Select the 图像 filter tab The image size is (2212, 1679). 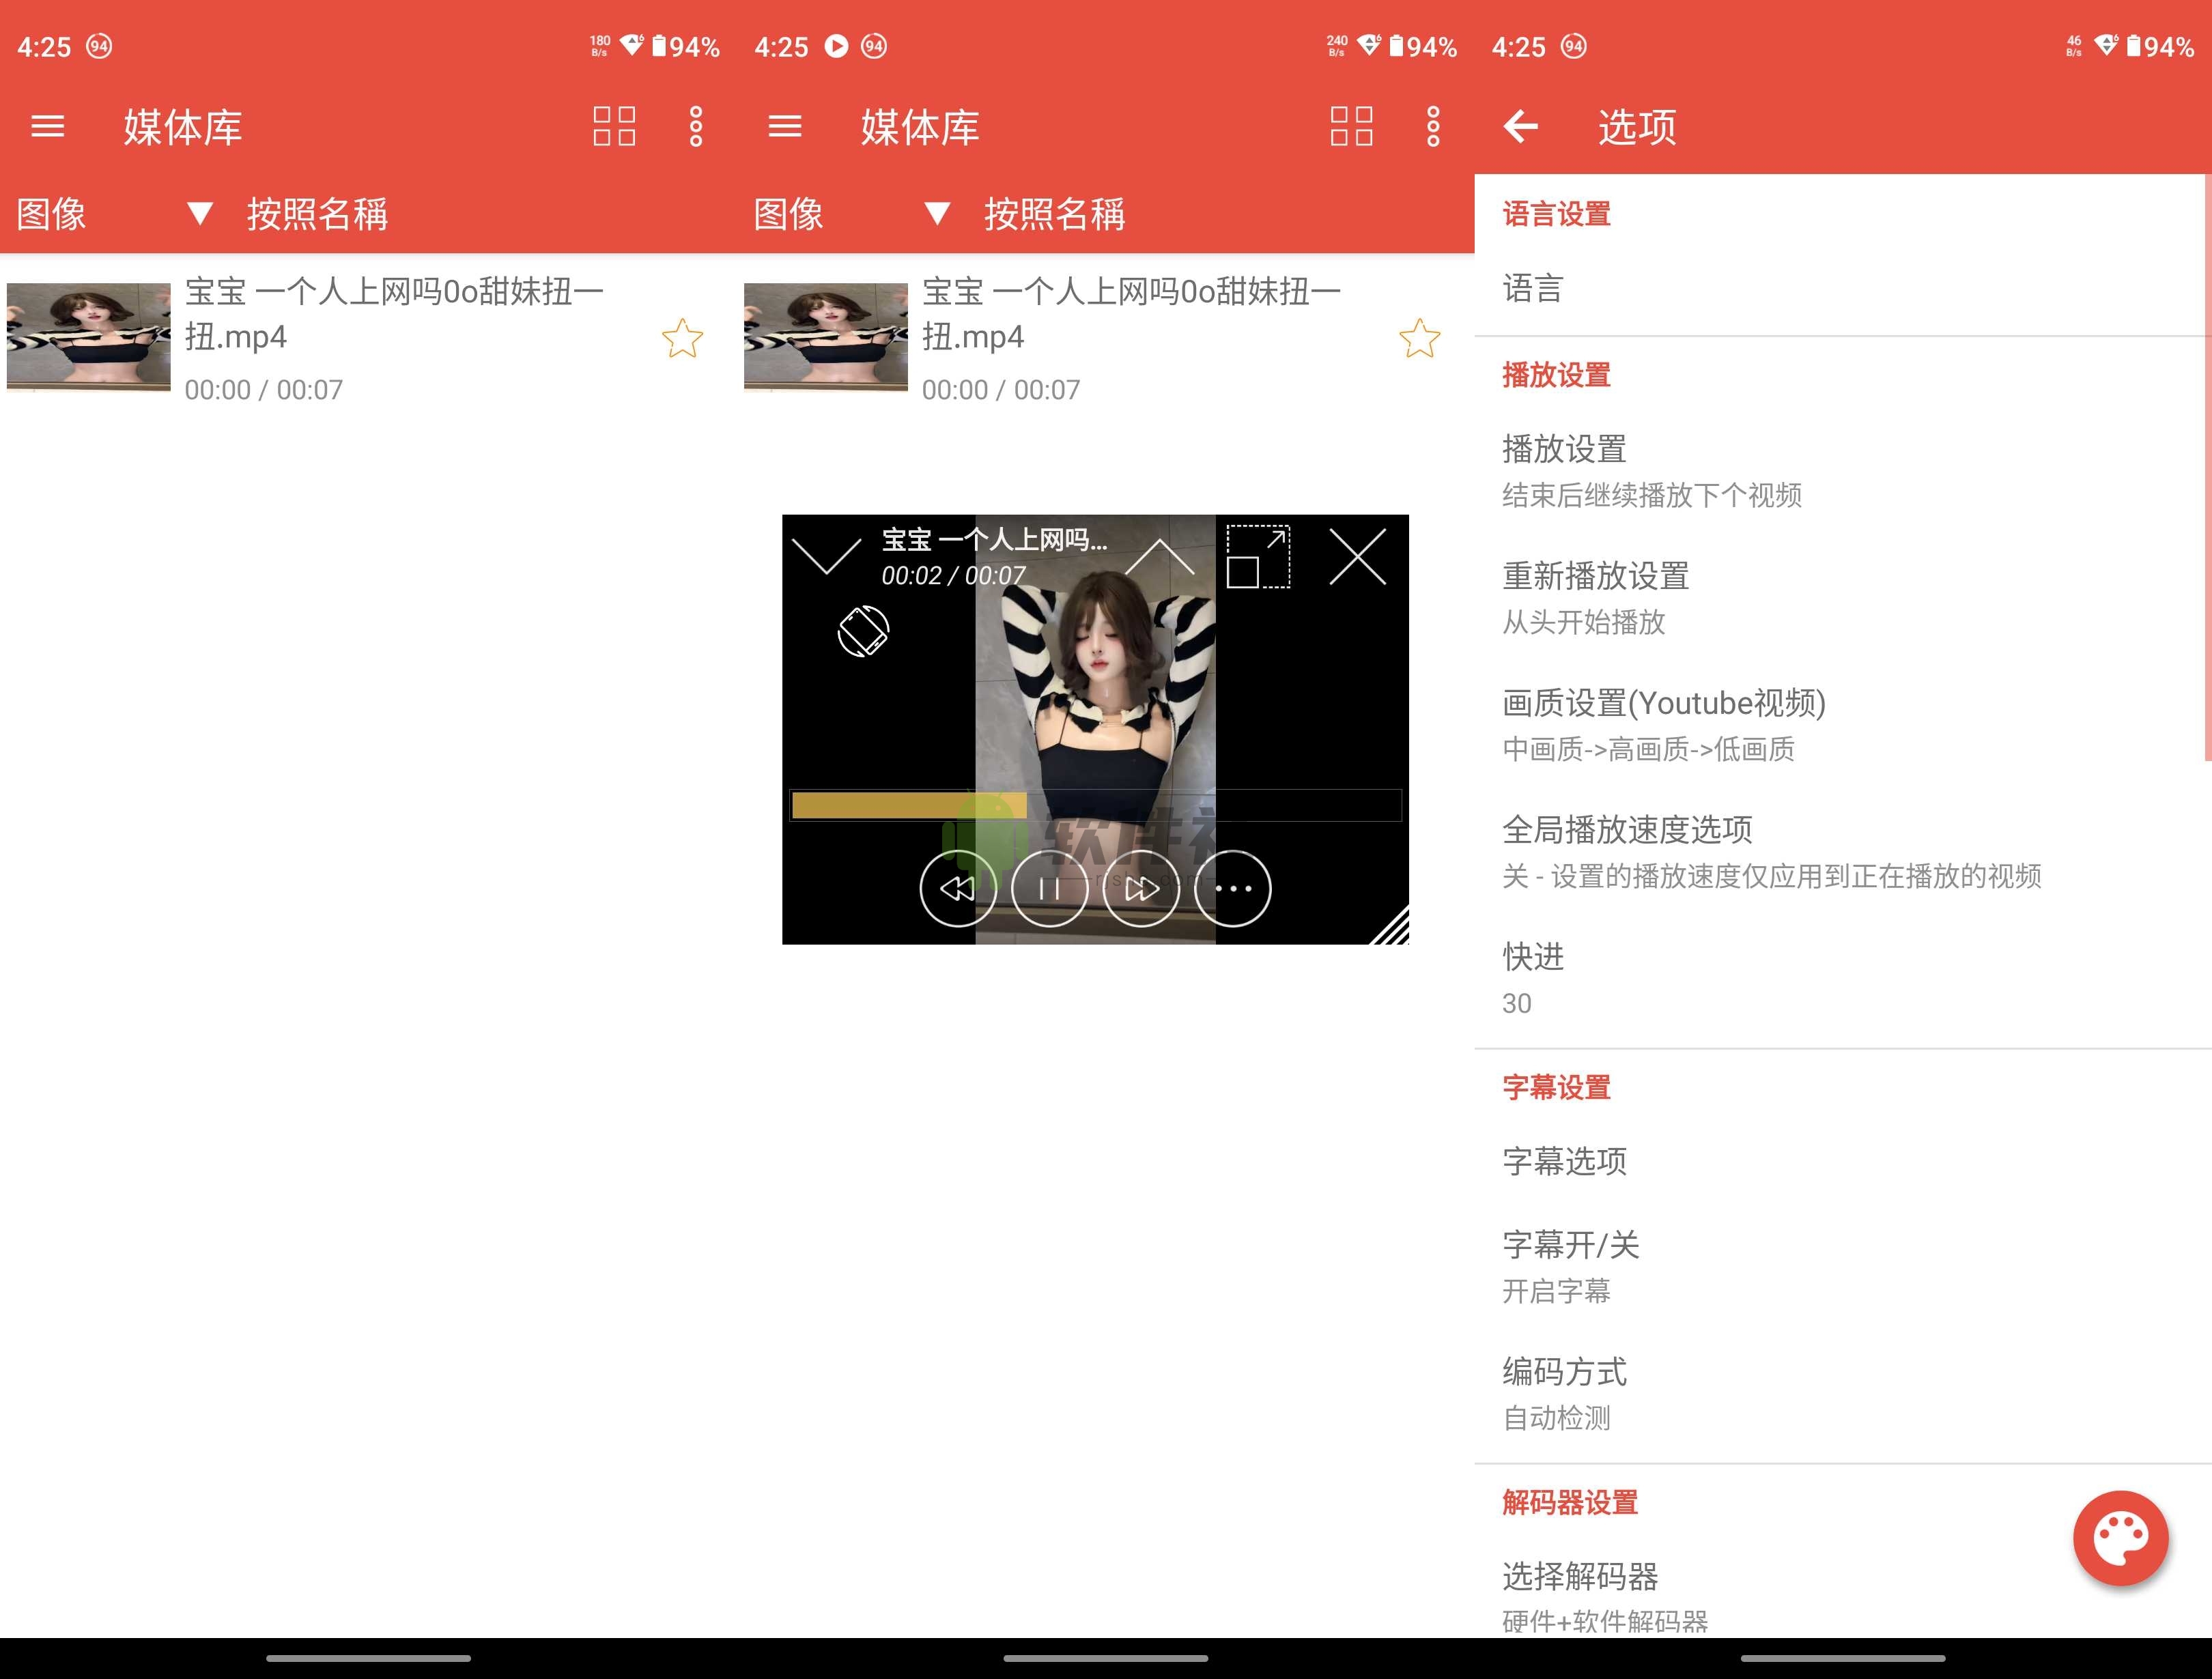coord(51,214)
